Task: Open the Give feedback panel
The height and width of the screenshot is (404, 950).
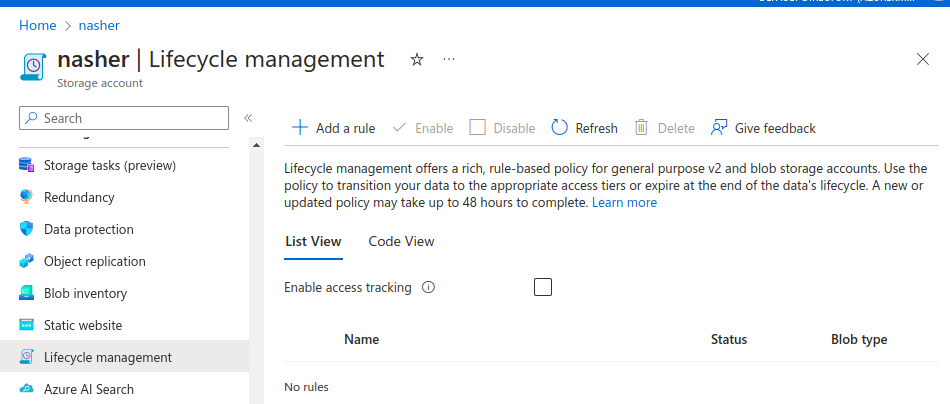Action: [763, 128]
